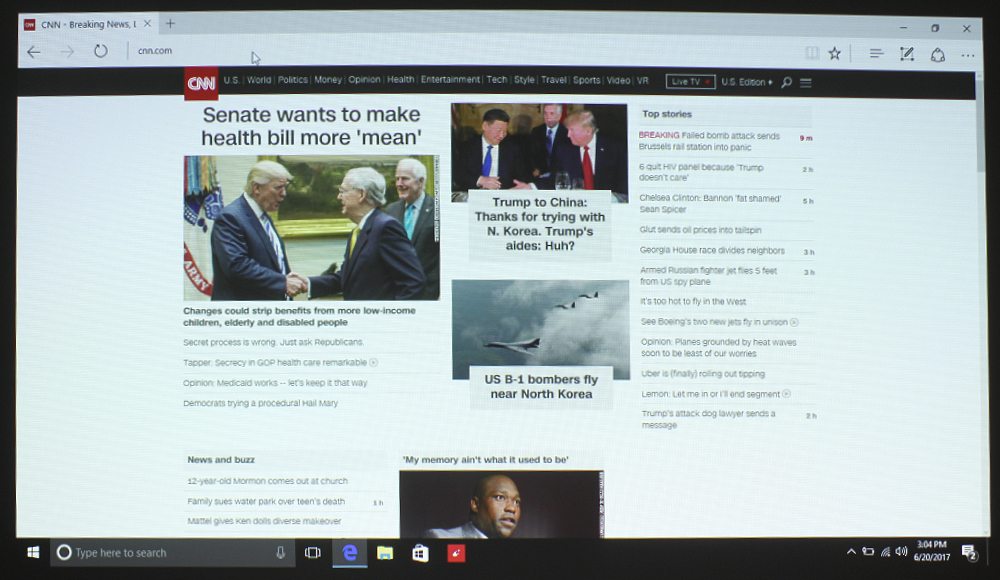The width and height of the screenshot is (1000, 580).
Task: Go to the Health section
Action: [401, 80]
